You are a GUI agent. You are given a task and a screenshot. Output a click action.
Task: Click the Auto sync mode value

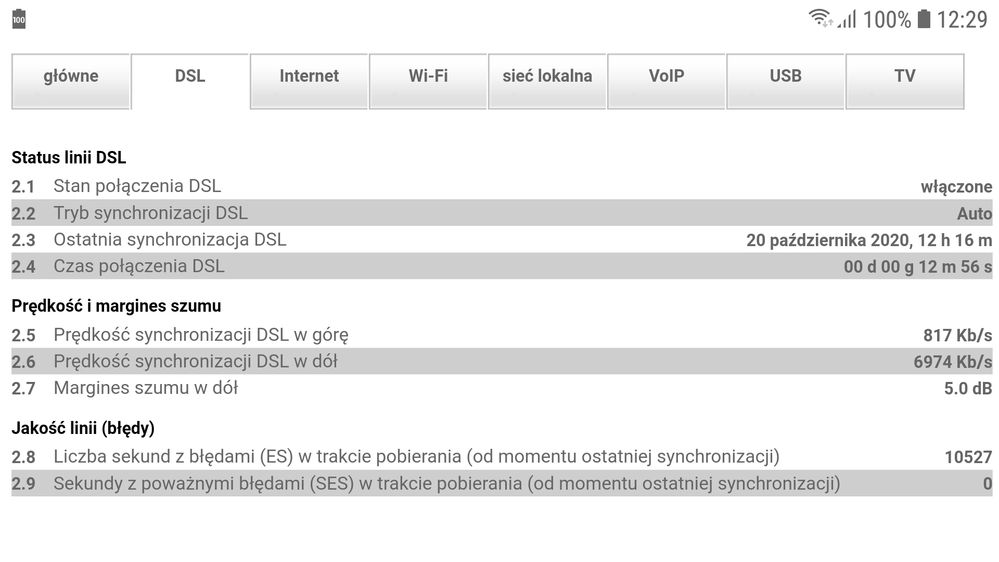[x=974, y=213]
